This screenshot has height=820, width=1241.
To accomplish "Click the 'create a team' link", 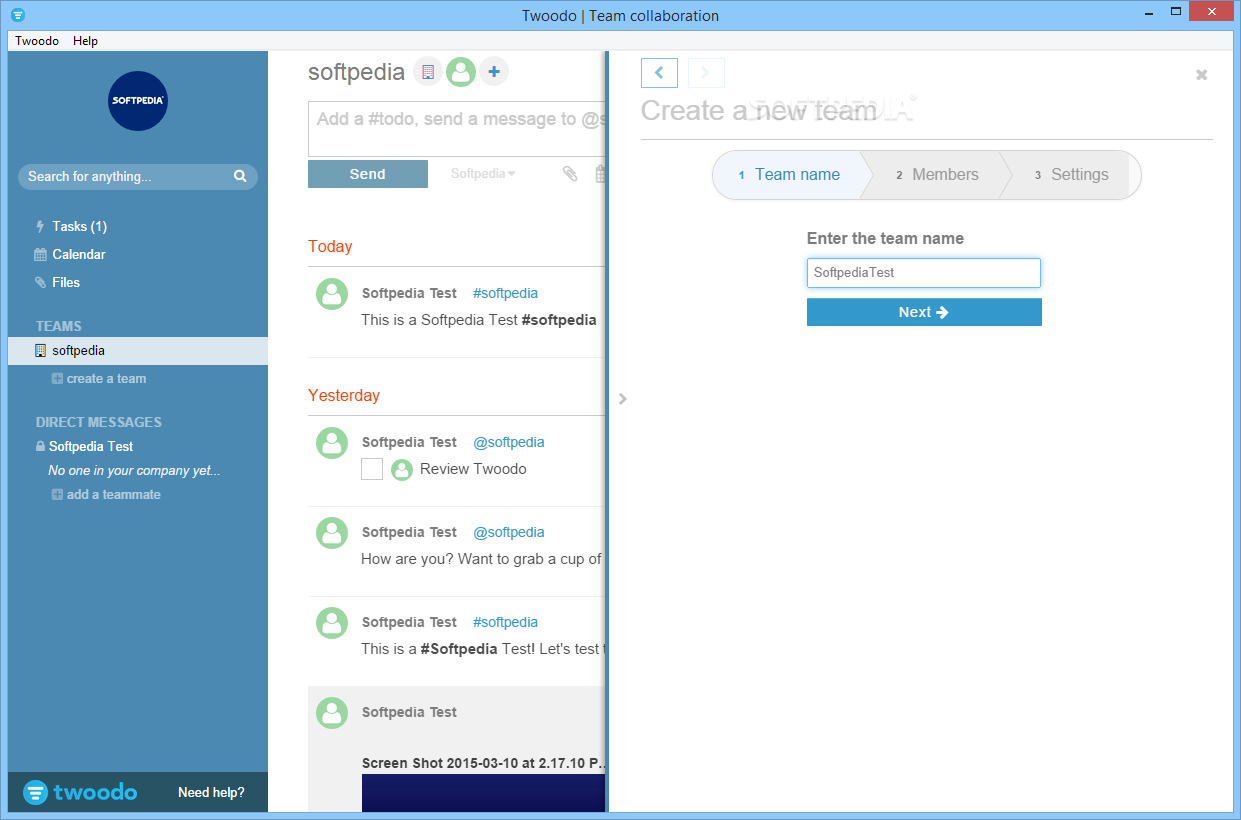I will coord(99,379).
